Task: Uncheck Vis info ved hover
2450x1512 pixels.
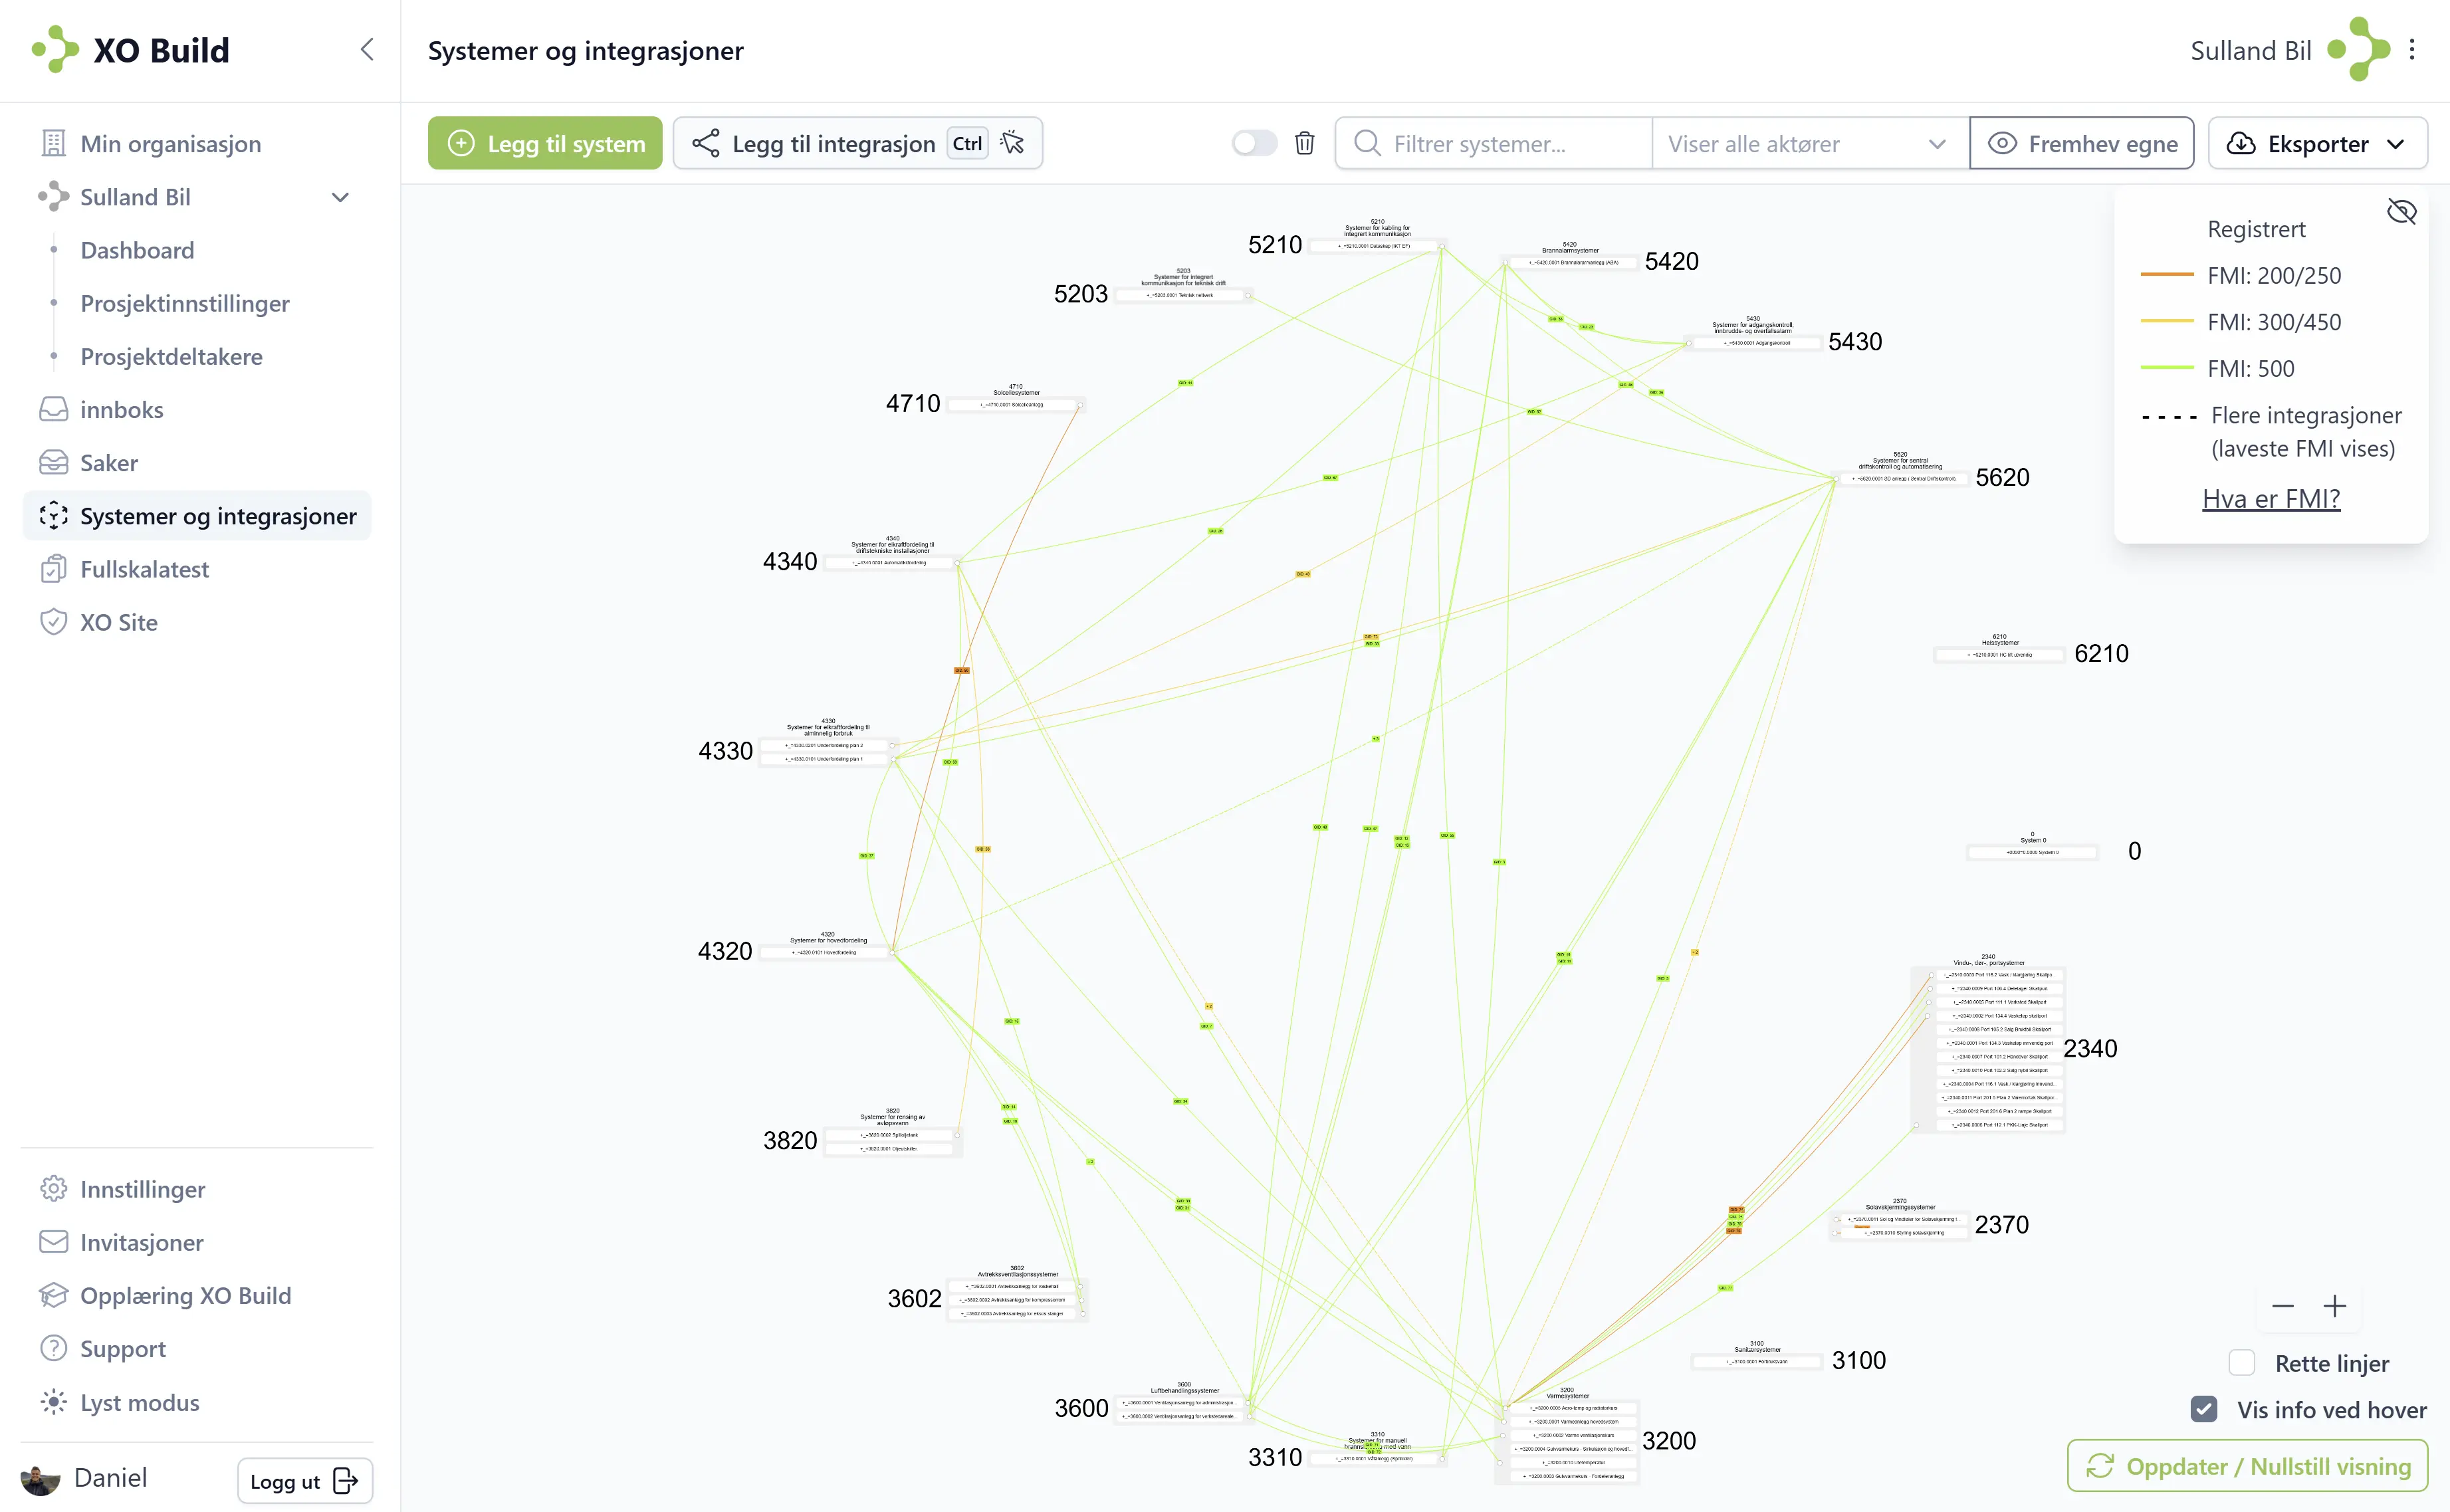Action: [2204, 1409]
